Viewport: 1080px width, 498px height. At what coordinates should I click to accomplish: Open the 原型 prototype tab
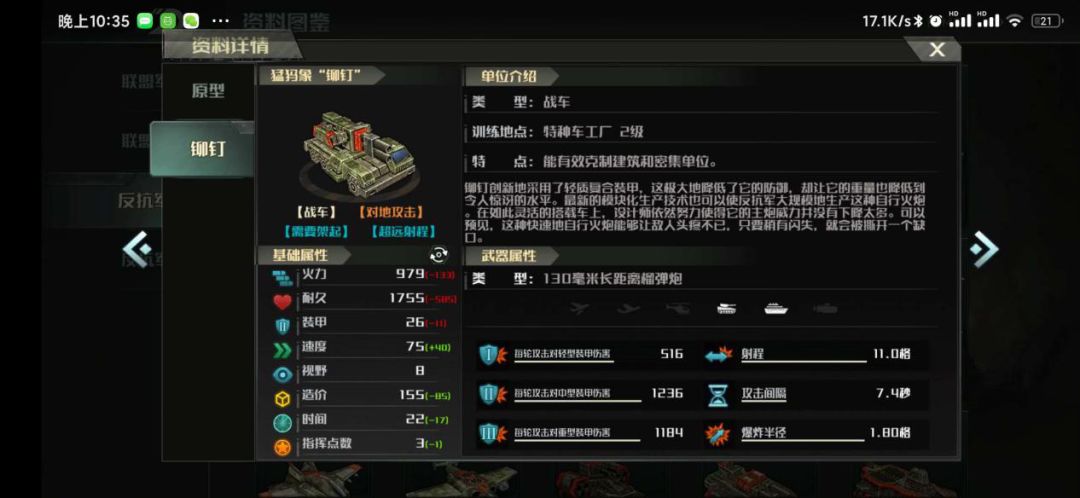coord(208,91)
